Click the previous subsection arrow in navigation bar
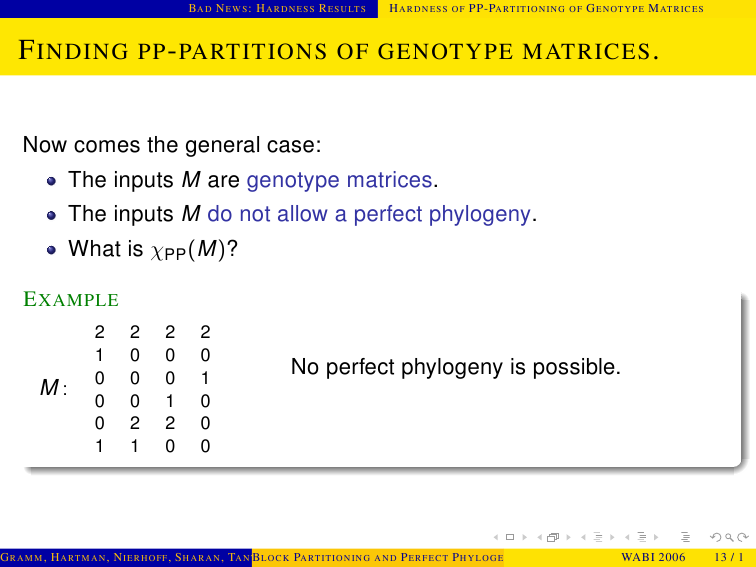This screenshot has width=756, height=567. click(583, 537)
